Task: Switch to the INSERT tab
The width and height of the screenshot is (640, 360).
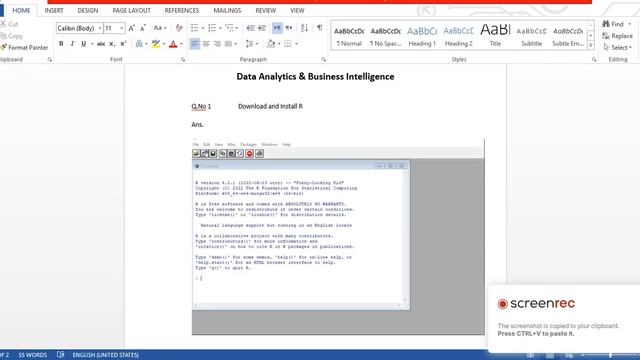Action: click(54, 10)
